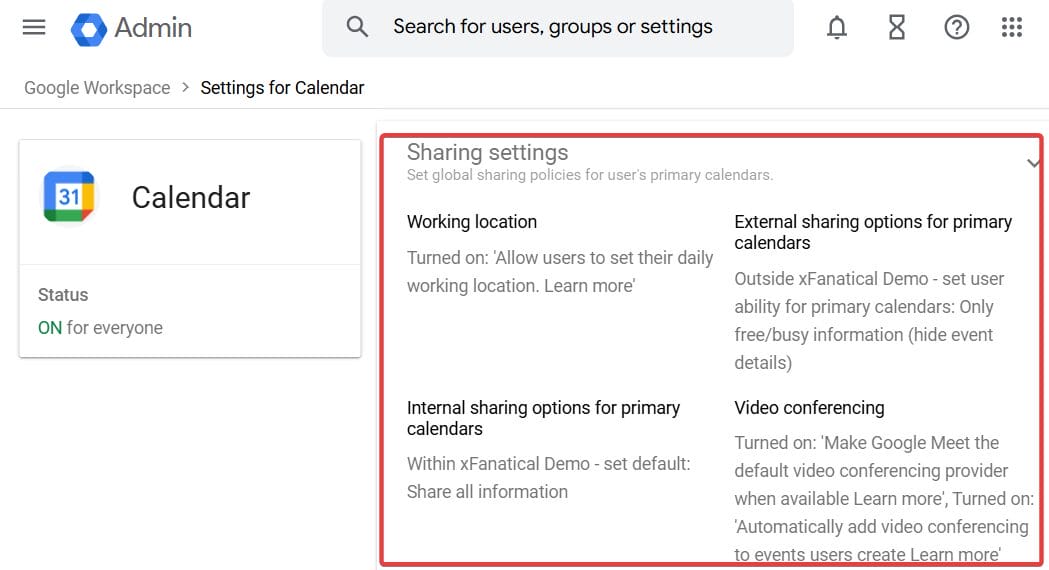Open the help question mark icon

957,27
